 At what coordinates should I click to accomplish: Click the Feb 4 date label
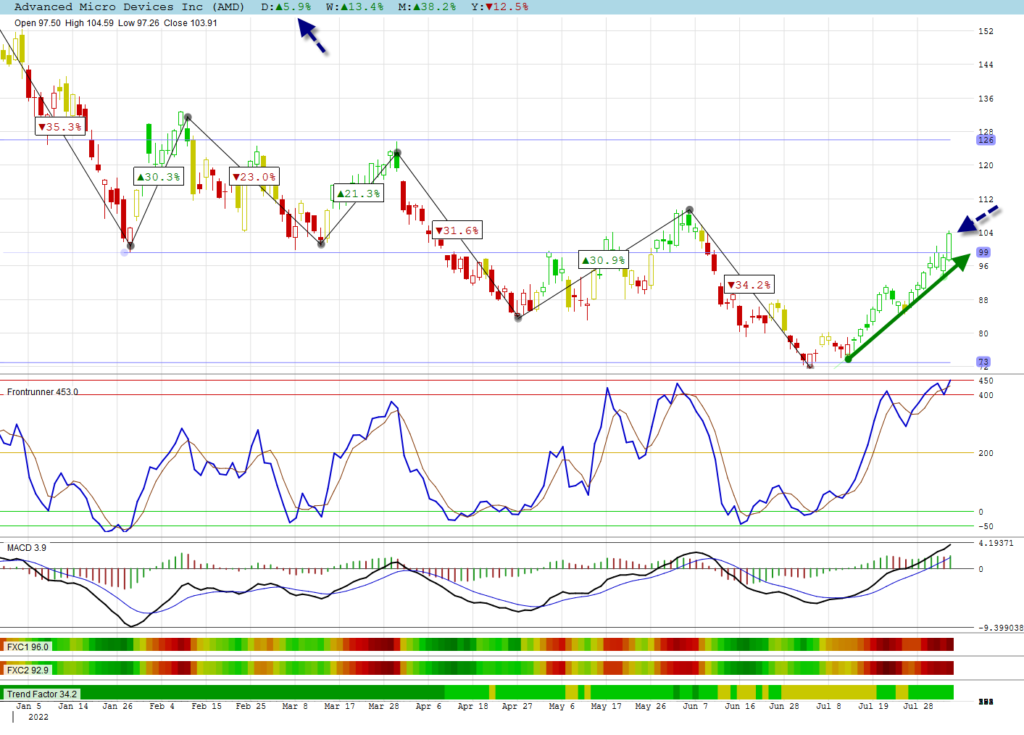(162, 706)
